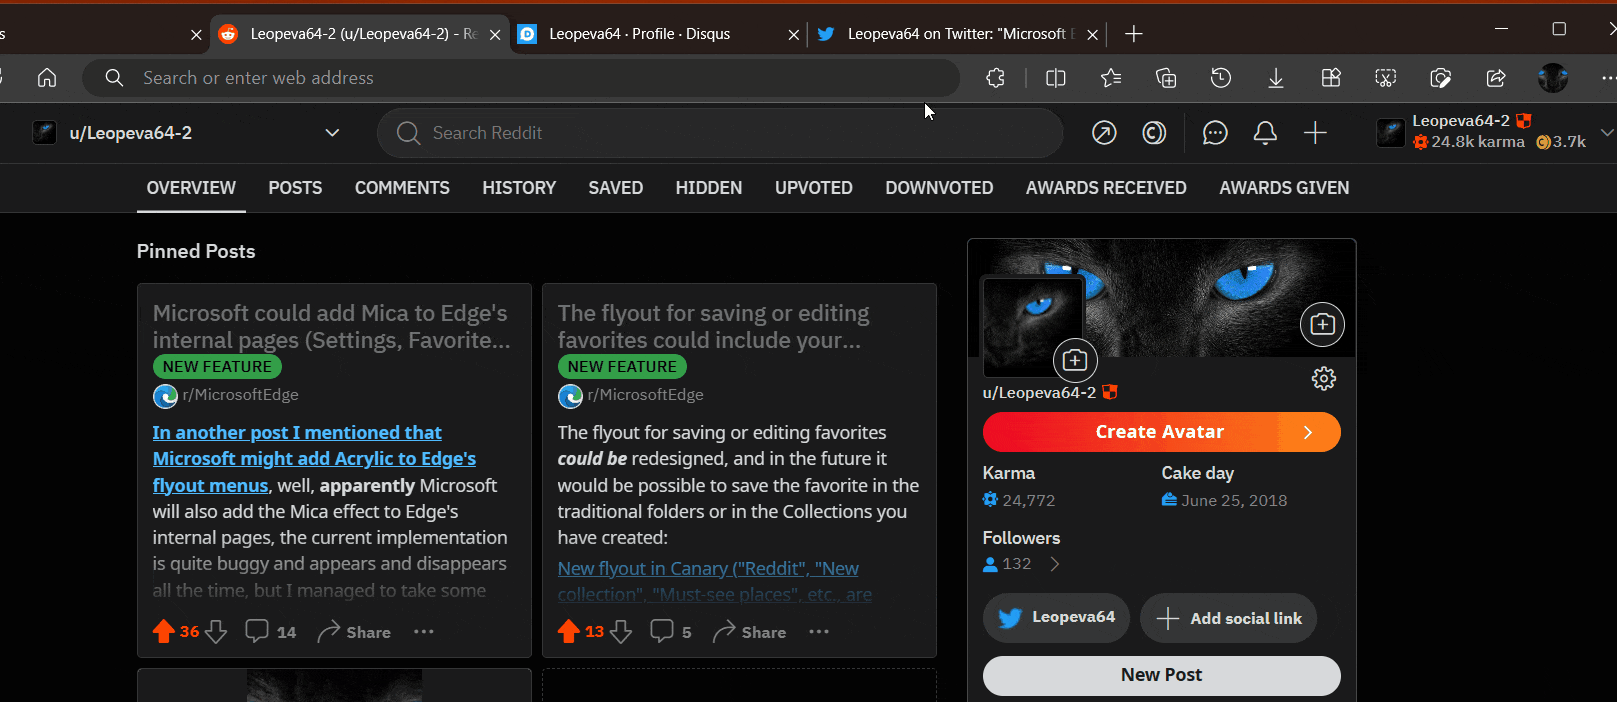The height and width of the screenshot is (702, 1617).
Task: Click the plus icon to create post
Action: click(1315, 133)
